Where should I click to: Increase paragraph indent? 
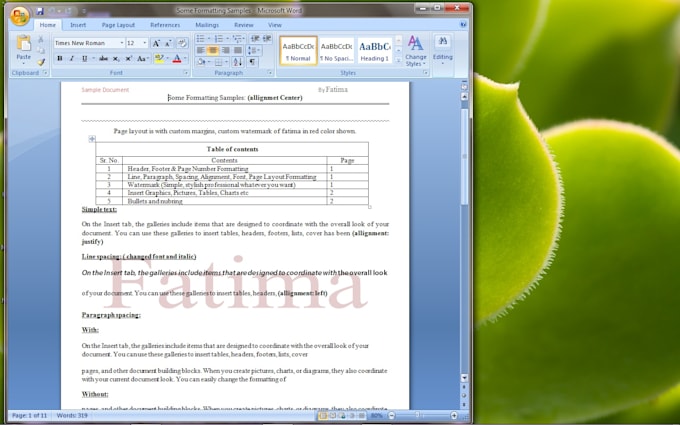point(267,39)
